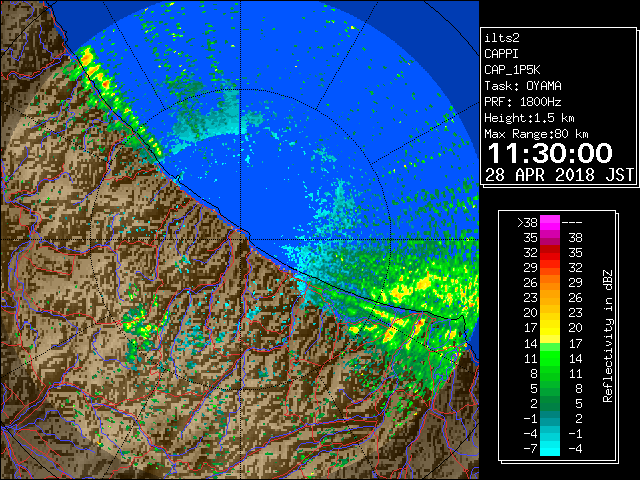Select the 'CAP_1P5K' text
640x480 pixels.
click(512, 70)
